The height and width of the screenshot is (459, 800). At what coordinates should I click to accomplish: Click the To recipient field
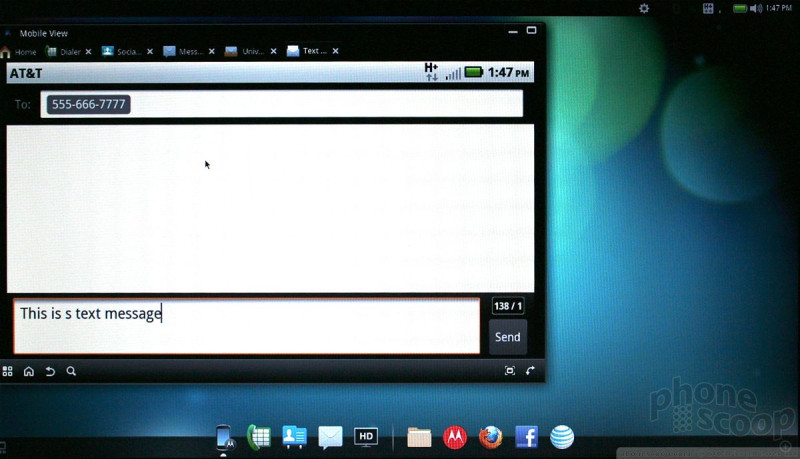point(282,104)
